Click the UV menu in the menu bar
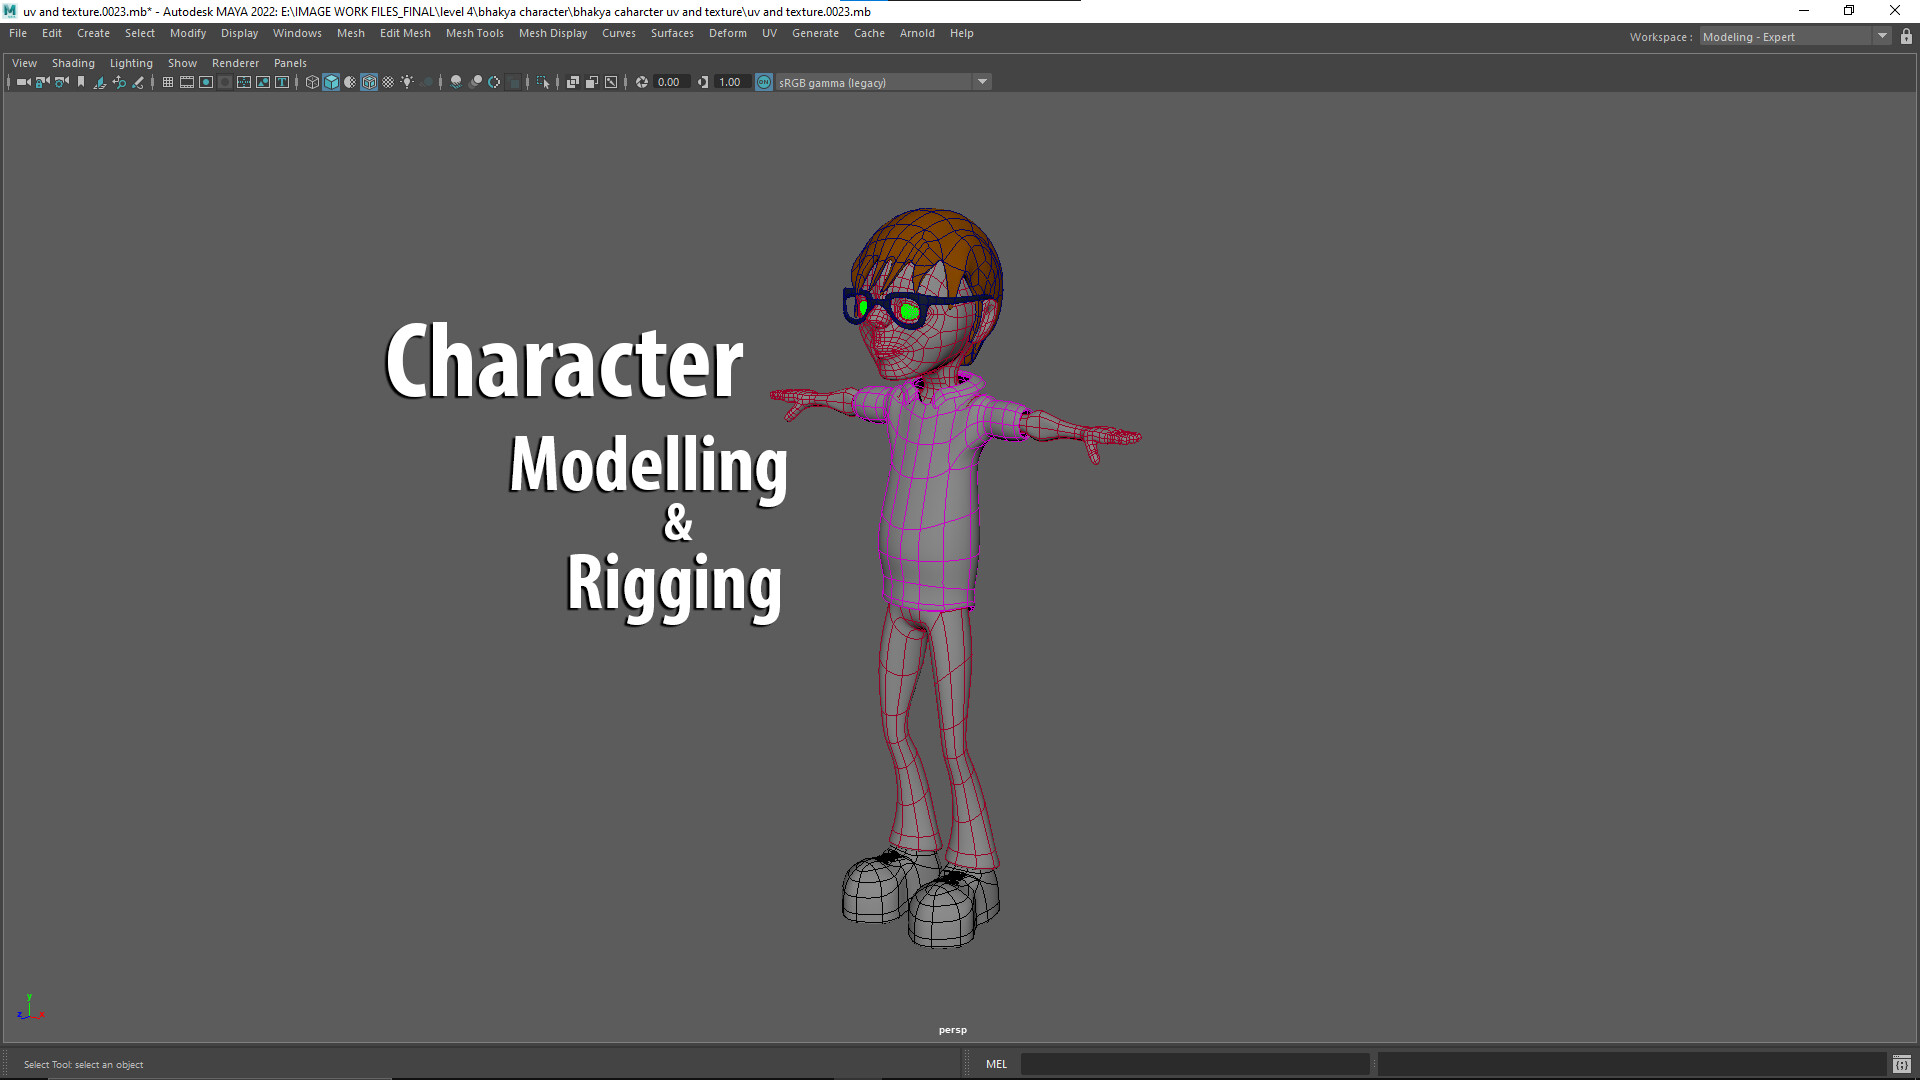Viewport: 1920px width, 1080px height. [769, 33]
